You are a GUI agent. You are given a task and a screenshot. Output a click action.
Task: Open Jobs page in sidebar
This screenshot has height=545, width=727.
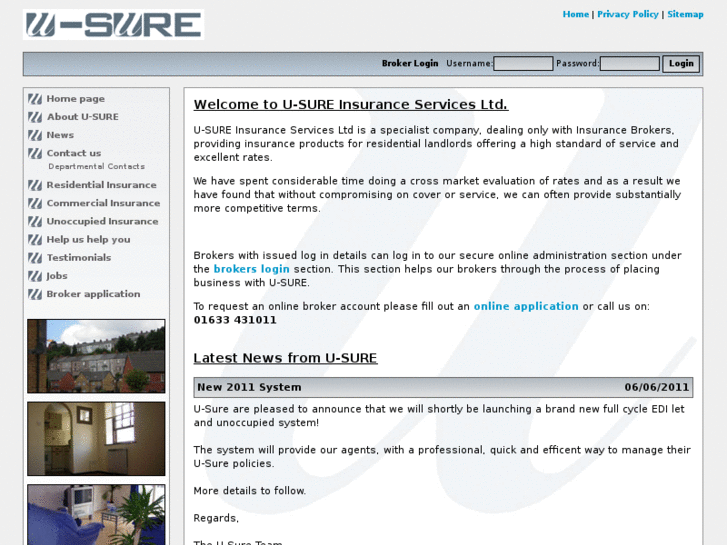[57, 276]
